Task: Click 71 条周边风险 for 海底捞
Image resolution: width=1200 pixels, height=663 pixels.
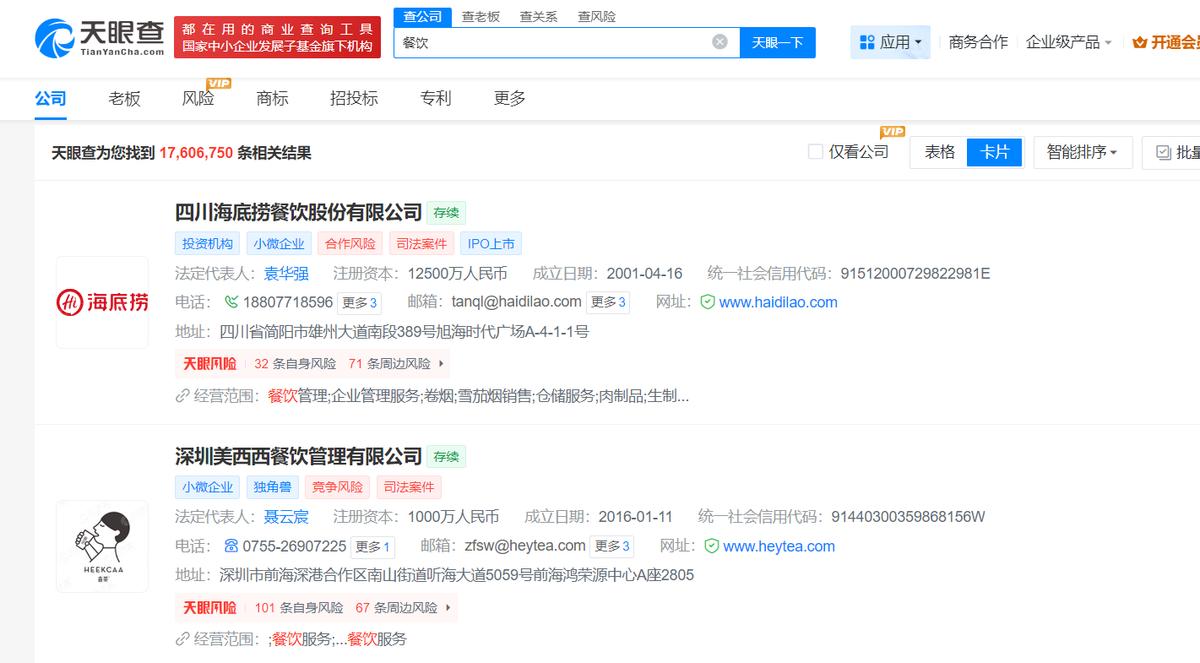Action: 389,364
